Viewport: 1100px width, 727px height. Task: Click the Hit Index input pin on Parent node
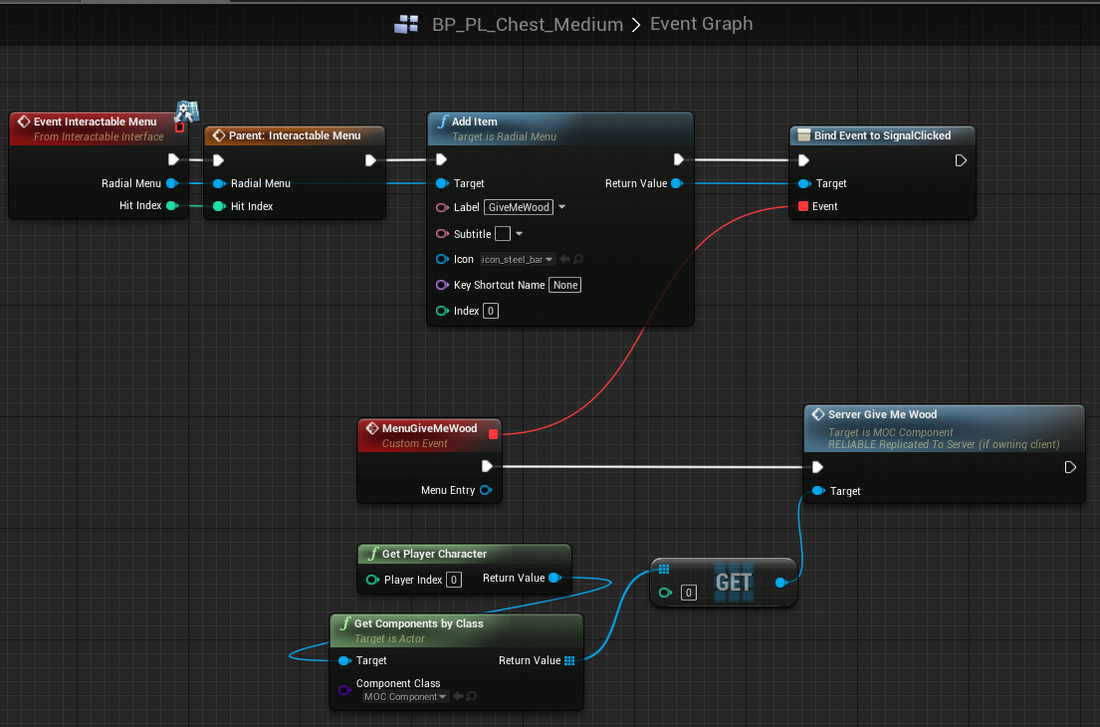coord(219,206)
